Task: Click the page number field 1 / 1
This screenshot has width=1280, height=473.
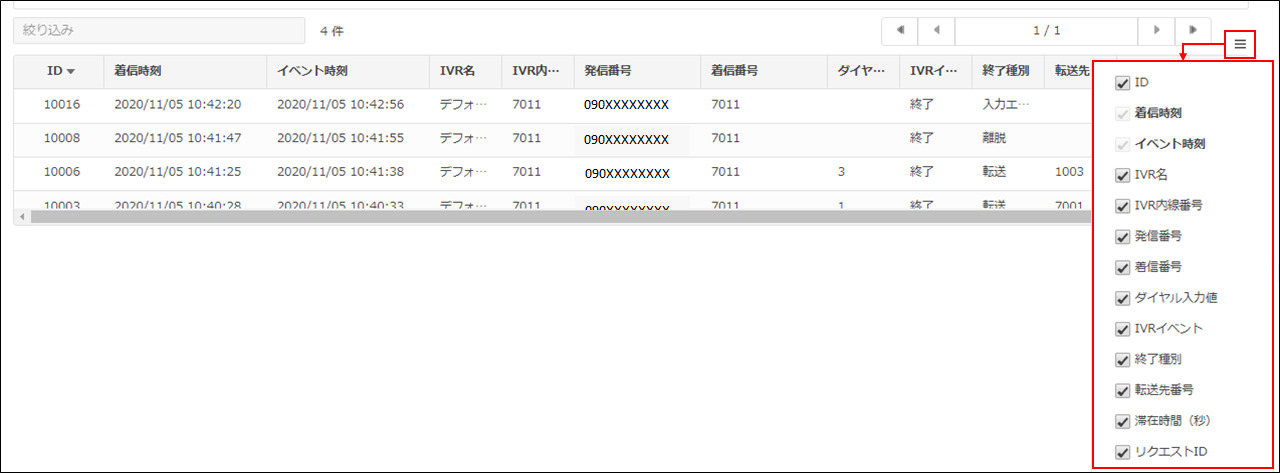Action: tap(1046, 31)
